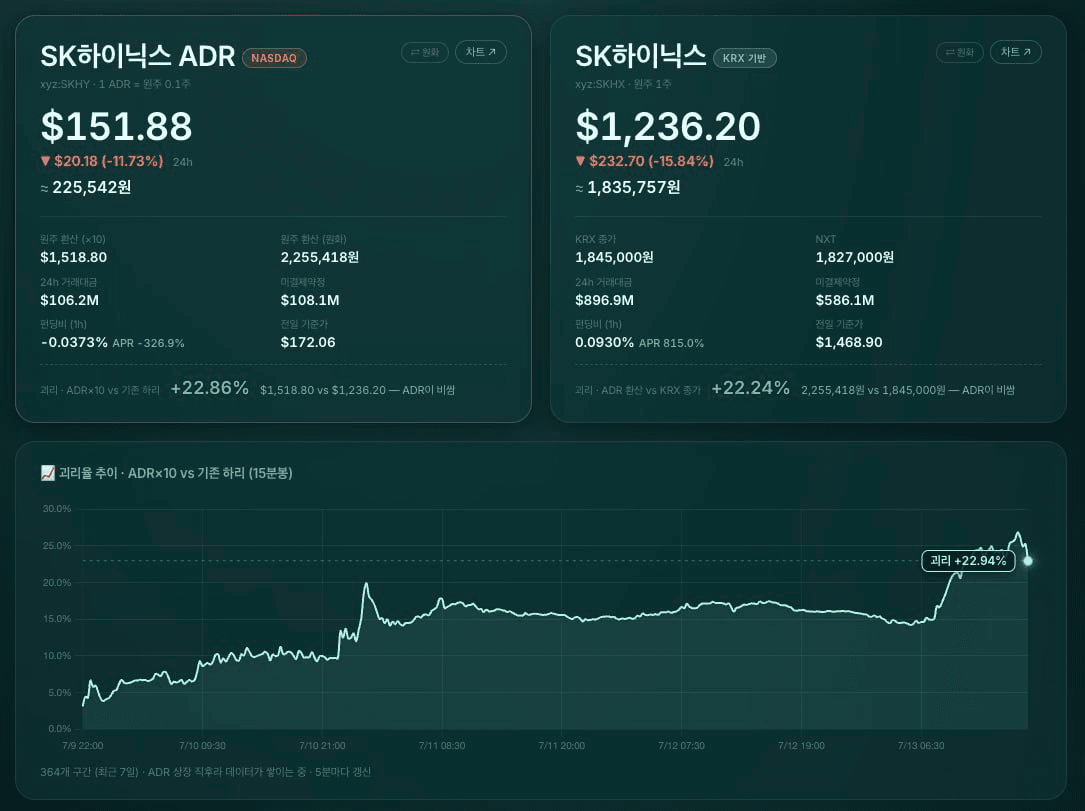Click the red down-triangle beside $20.18
1085x811 pixels.
[x=46, y=161]
